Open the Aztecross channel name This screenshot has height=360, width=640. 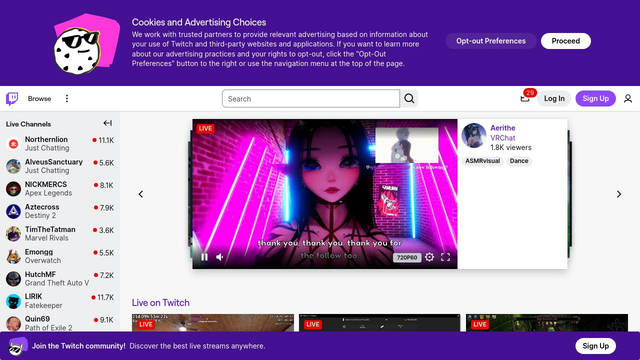coord(42,207)
